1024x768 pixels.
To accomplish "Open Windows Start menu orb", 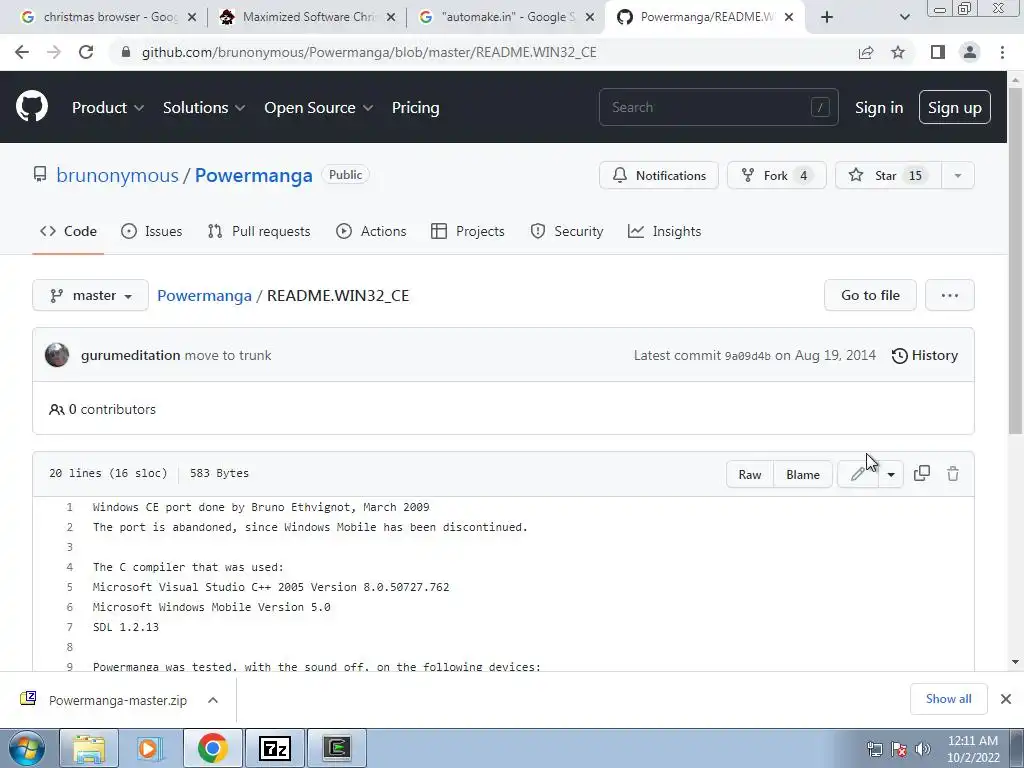I will pyautogui.click(x=27, y=748).
